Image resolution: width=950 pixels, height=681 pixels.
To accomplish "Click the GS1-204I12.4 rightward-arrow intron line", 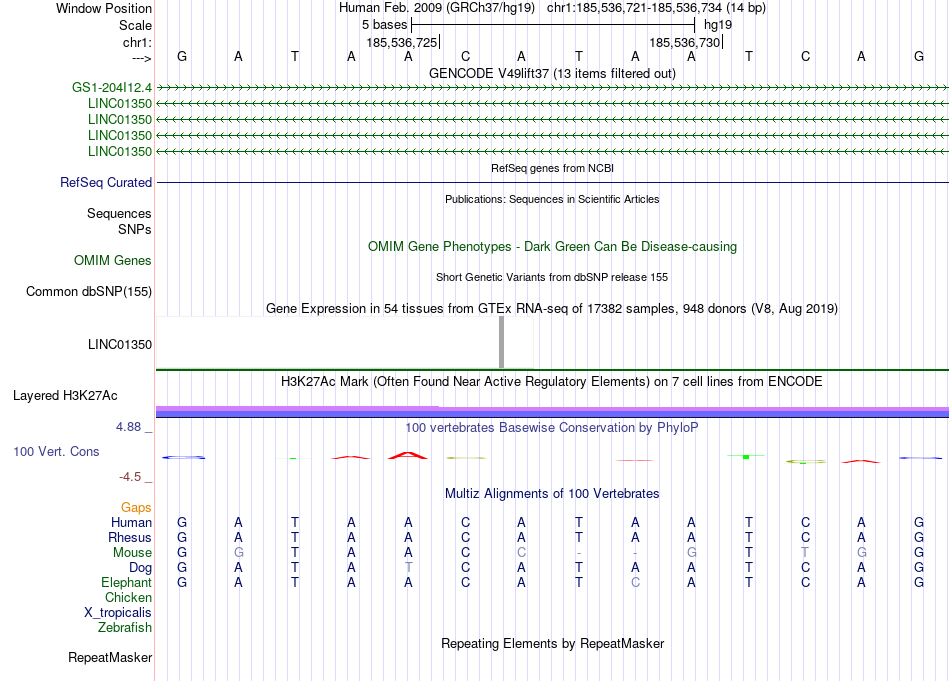I will tap(552, 88).
